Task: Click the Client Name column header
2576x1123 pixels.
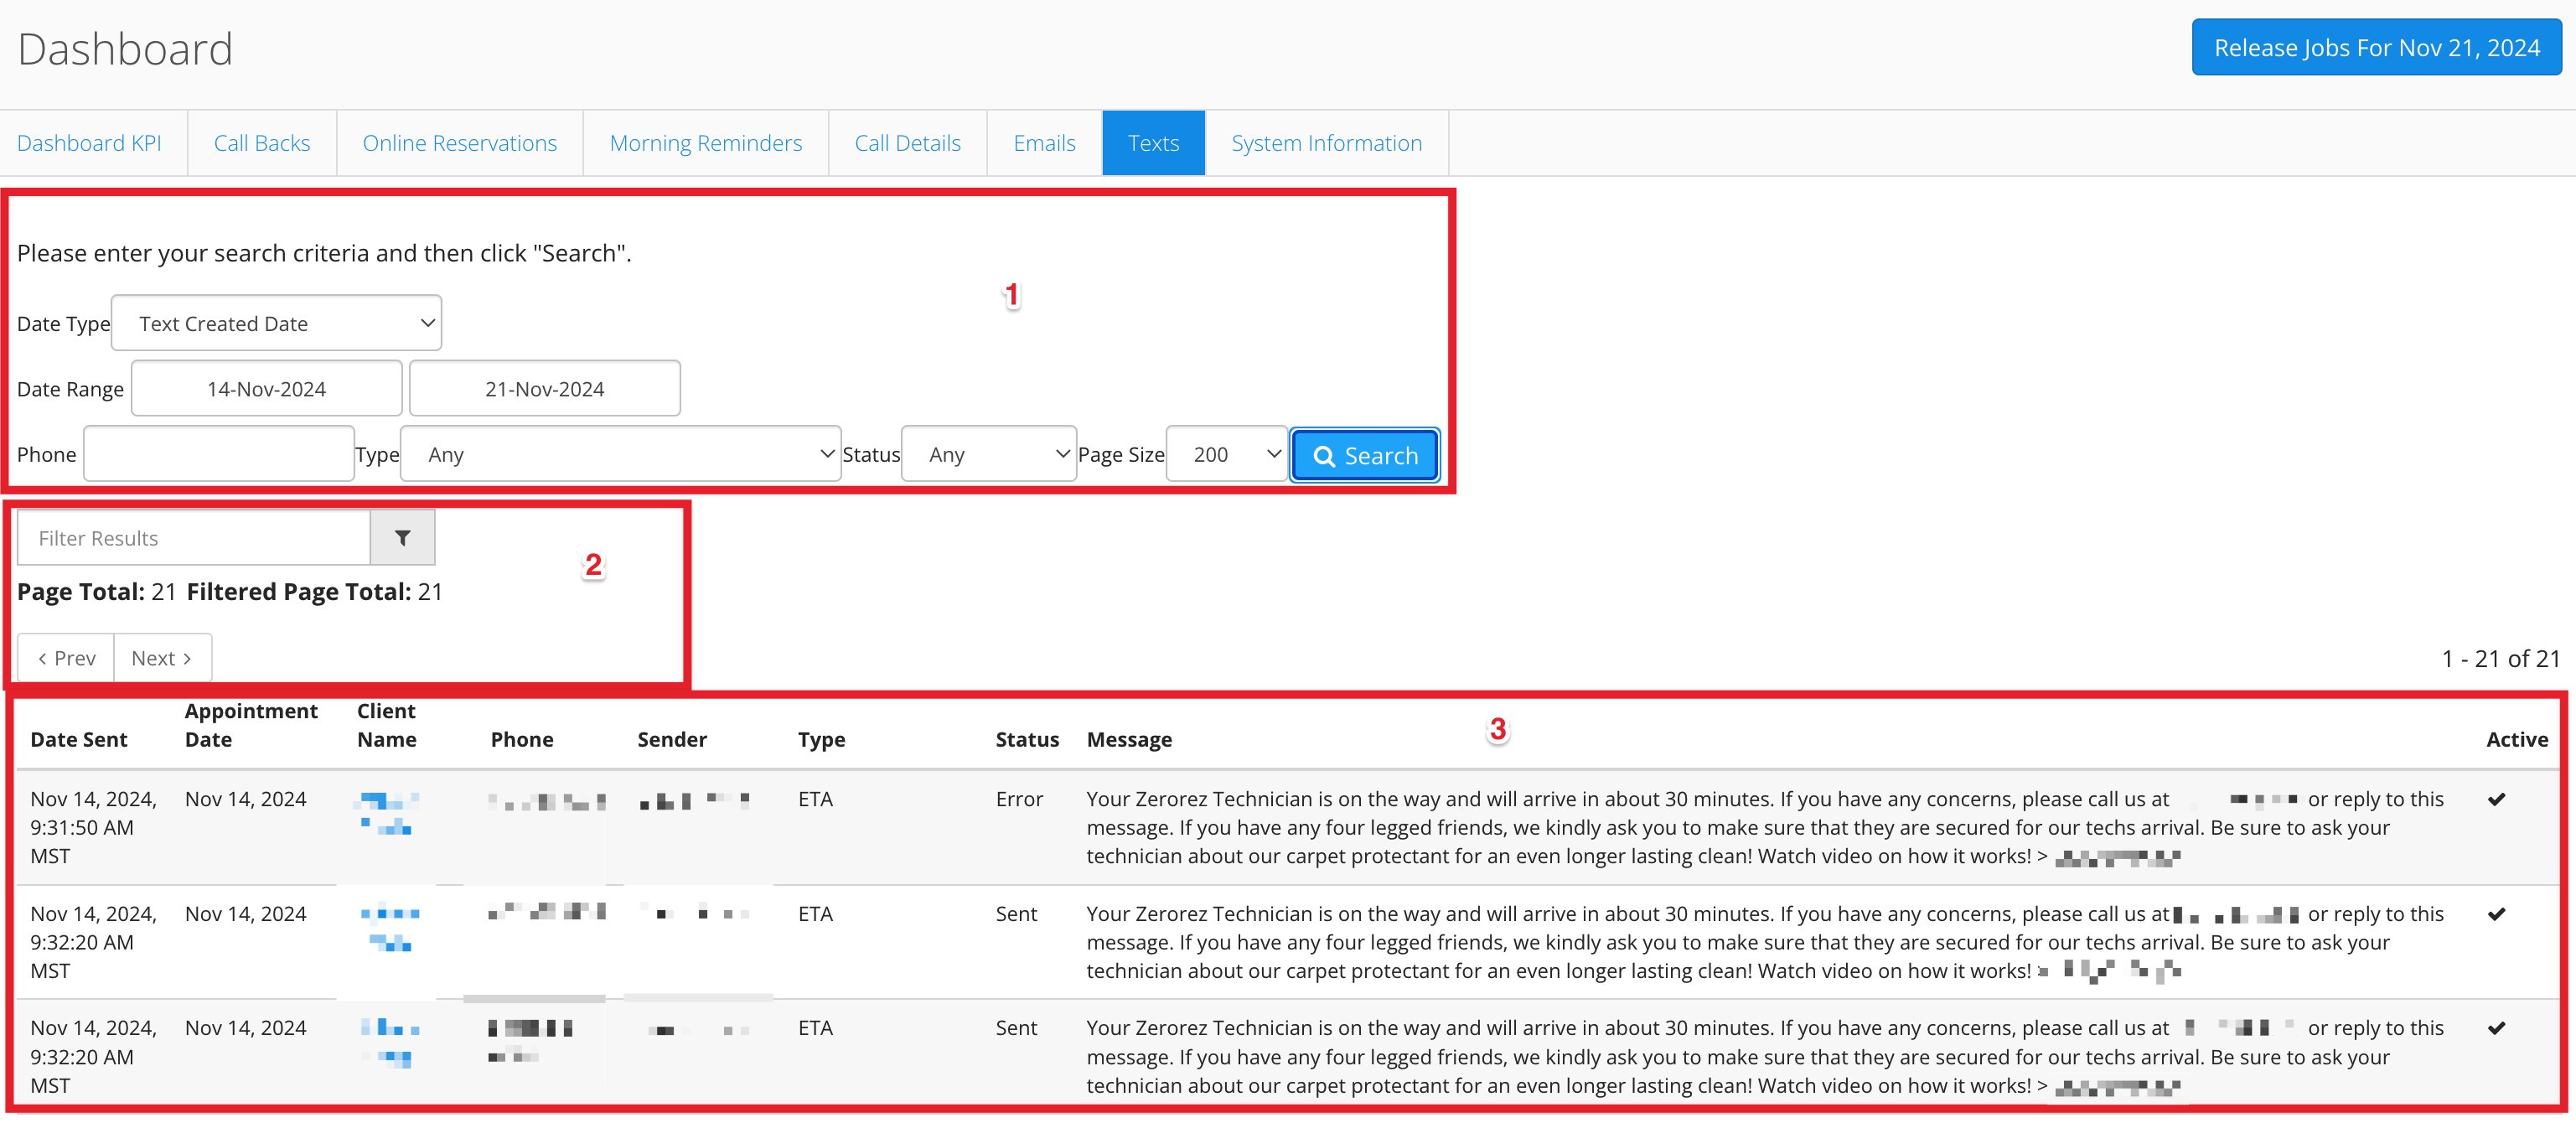Action: pos(387,725)
